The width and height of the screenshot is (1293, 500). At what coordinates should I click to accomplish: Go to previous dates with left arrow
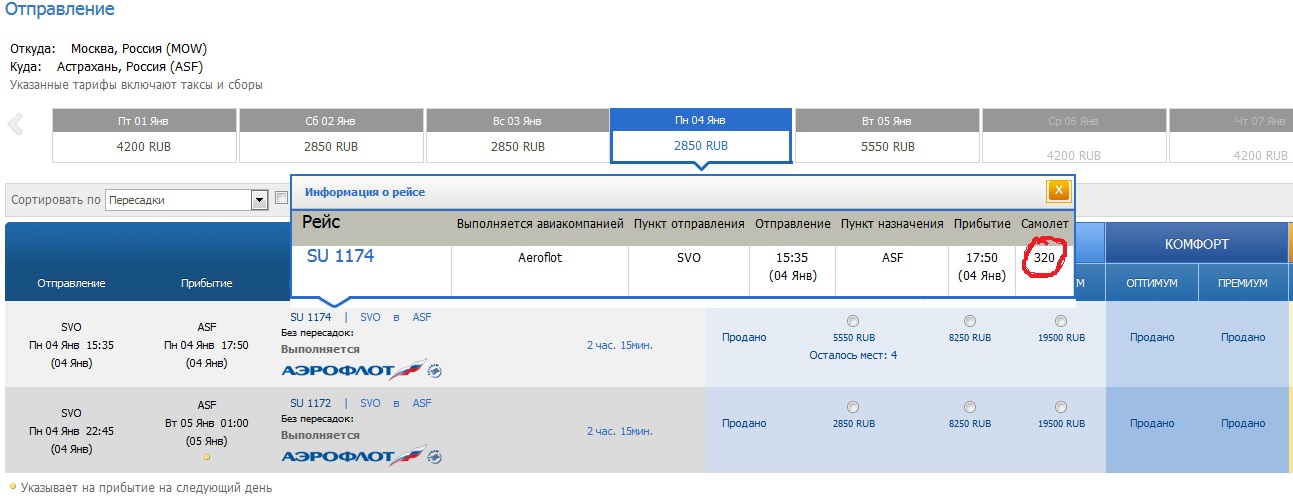pos(15,125)
